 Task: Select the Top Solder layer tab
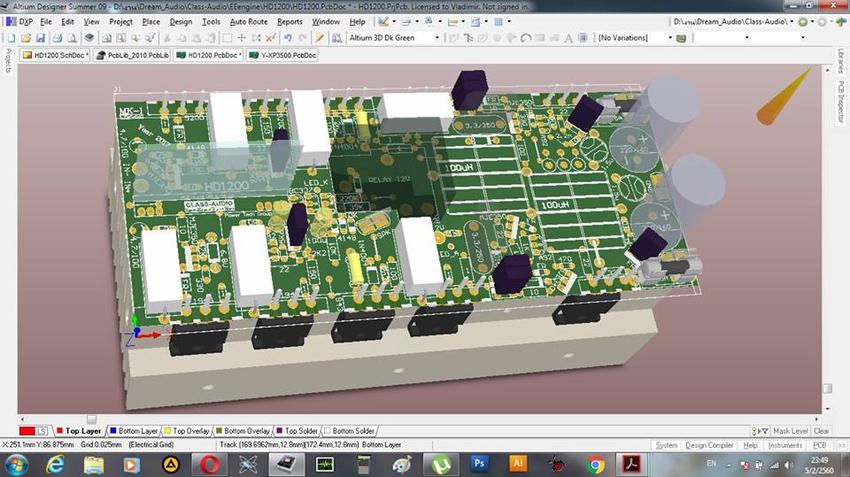(297, 431)
